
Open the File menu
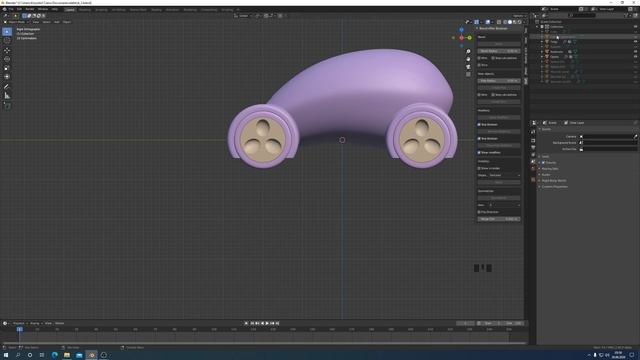point(11,9)
